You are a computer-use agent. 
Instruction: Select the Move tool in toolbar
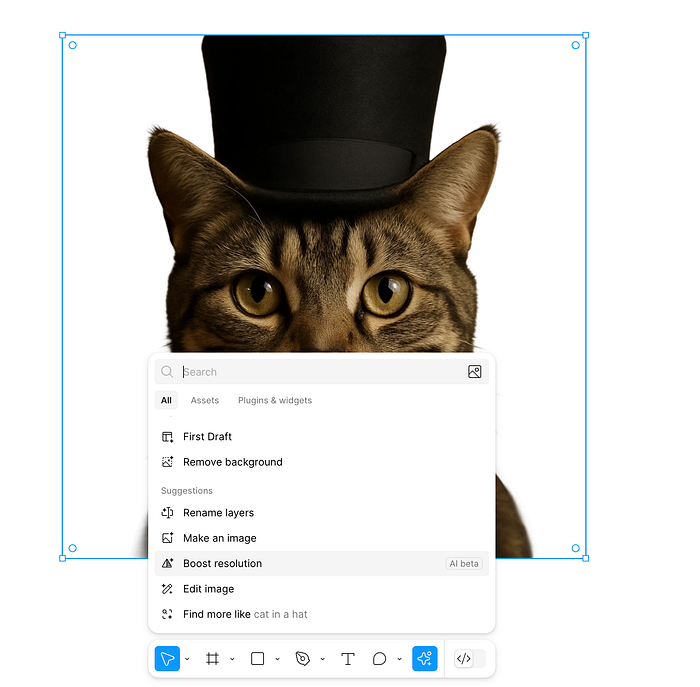click(167, 659)
